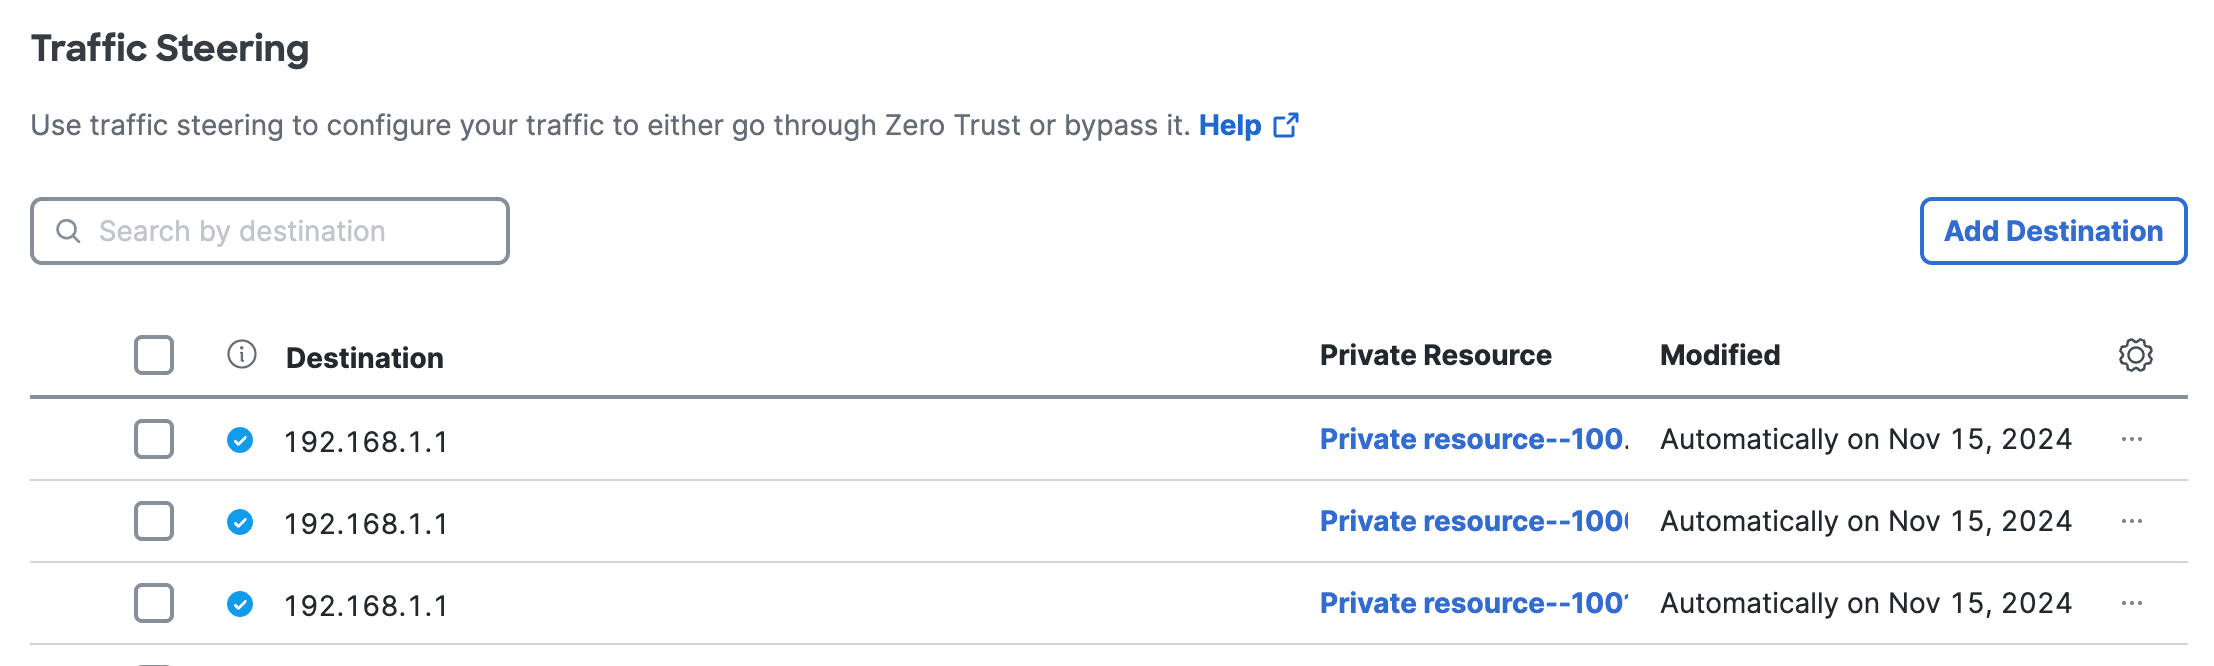Click the Add Destination button

click(2053, 231)
